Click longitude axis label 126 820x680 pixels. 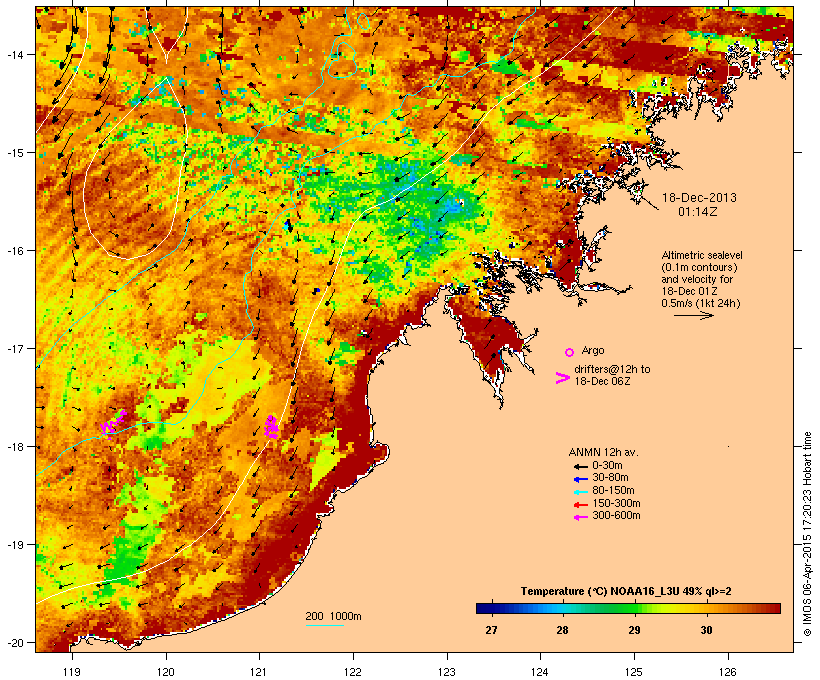tap(728, 672)
